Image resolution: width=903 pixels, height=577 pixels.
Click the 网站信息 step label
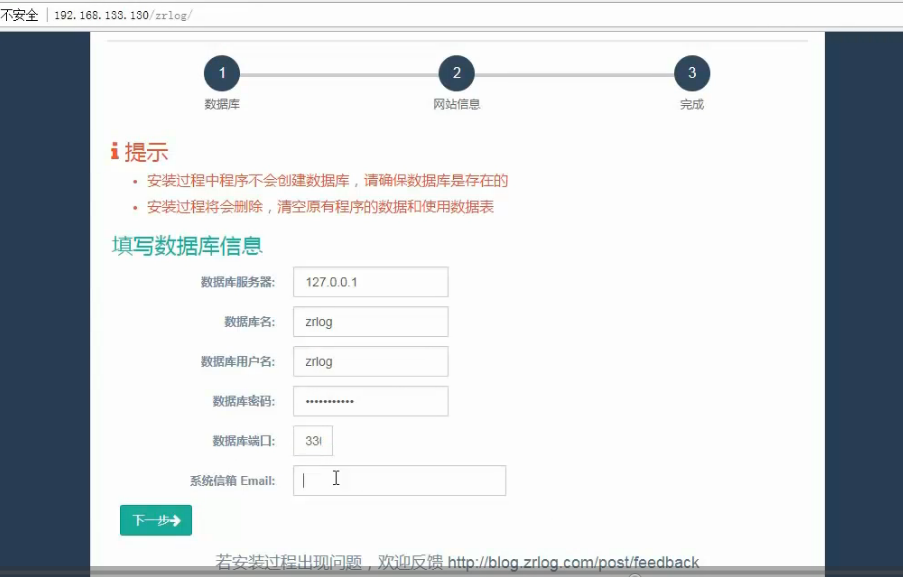pos(457,104)
